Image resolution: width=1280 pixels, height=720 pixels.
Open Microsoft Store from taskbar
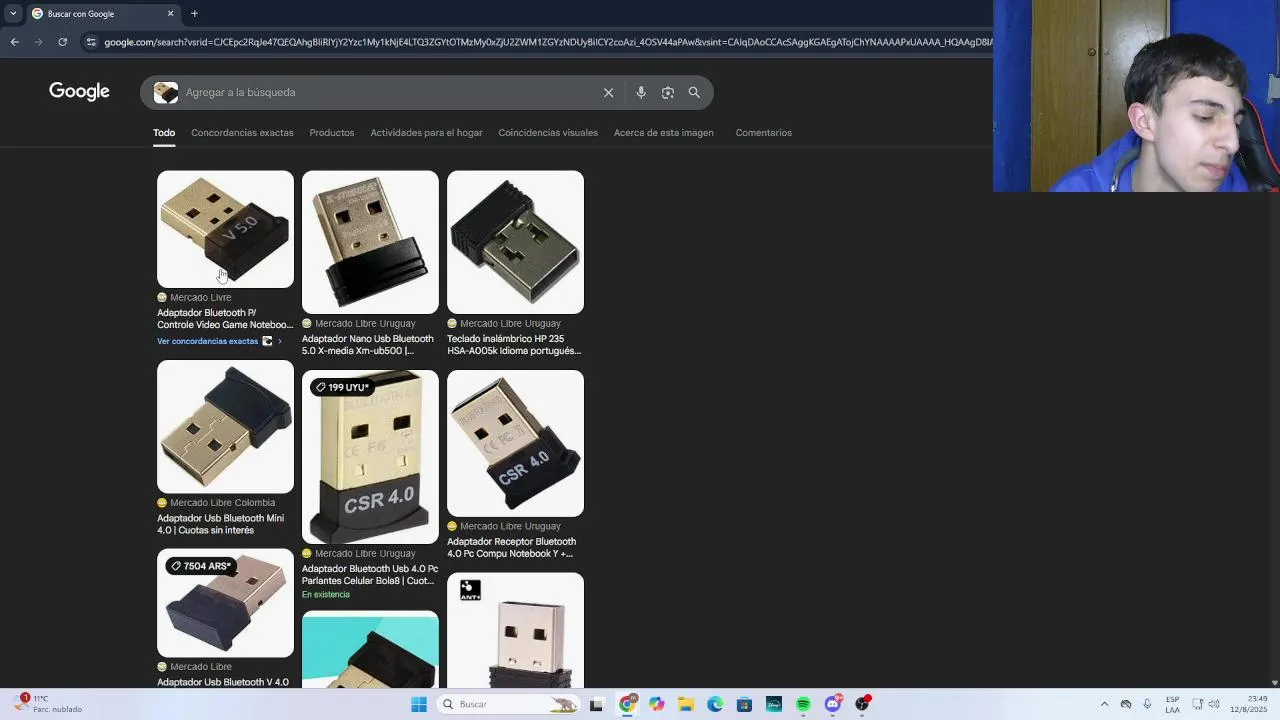tap(744, 704)
